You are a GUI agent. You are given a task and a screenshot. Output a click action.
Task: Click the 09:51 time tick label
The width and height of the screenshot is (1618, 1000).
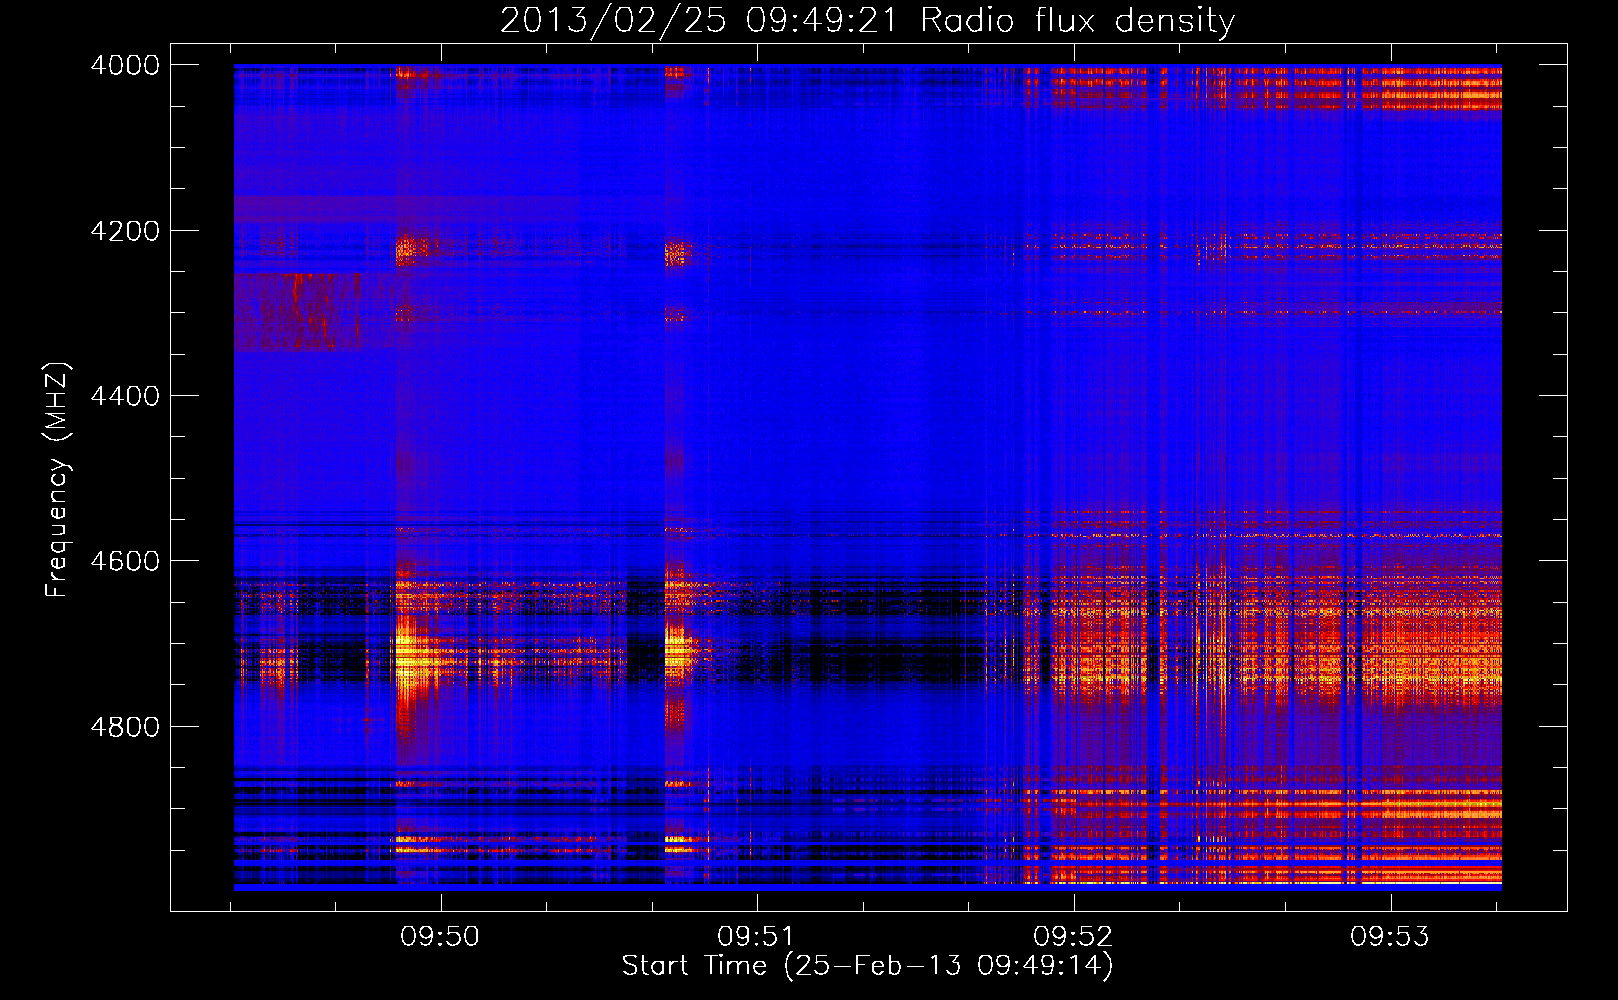(757, 937)
